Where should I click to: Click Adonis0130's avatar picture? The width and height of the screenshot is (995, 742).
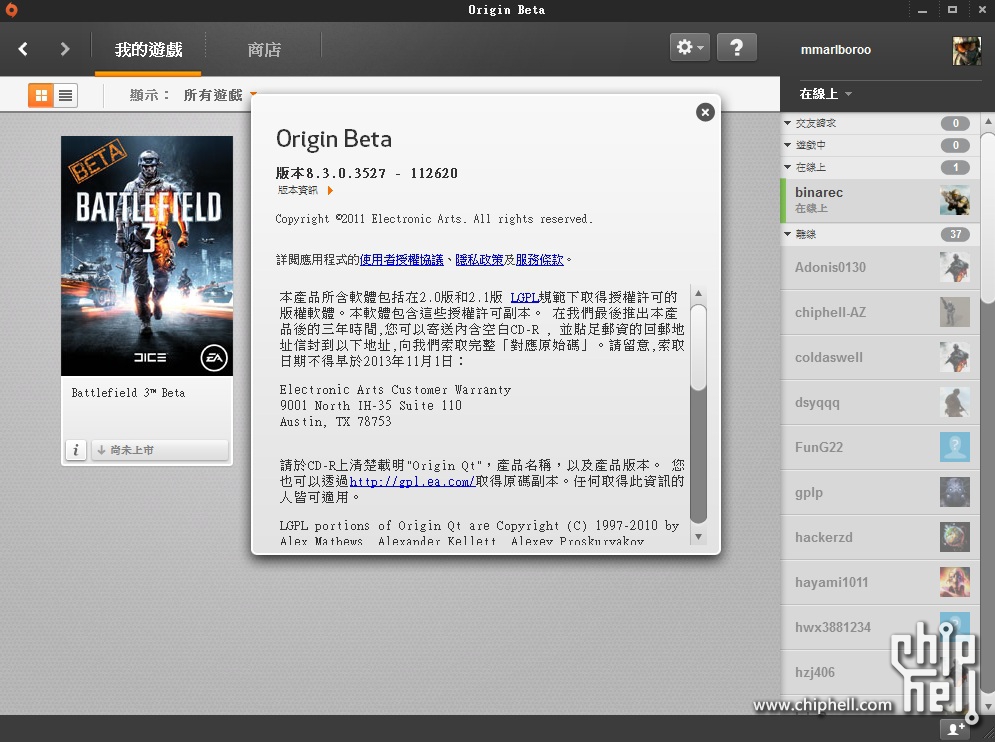point(954,267)
